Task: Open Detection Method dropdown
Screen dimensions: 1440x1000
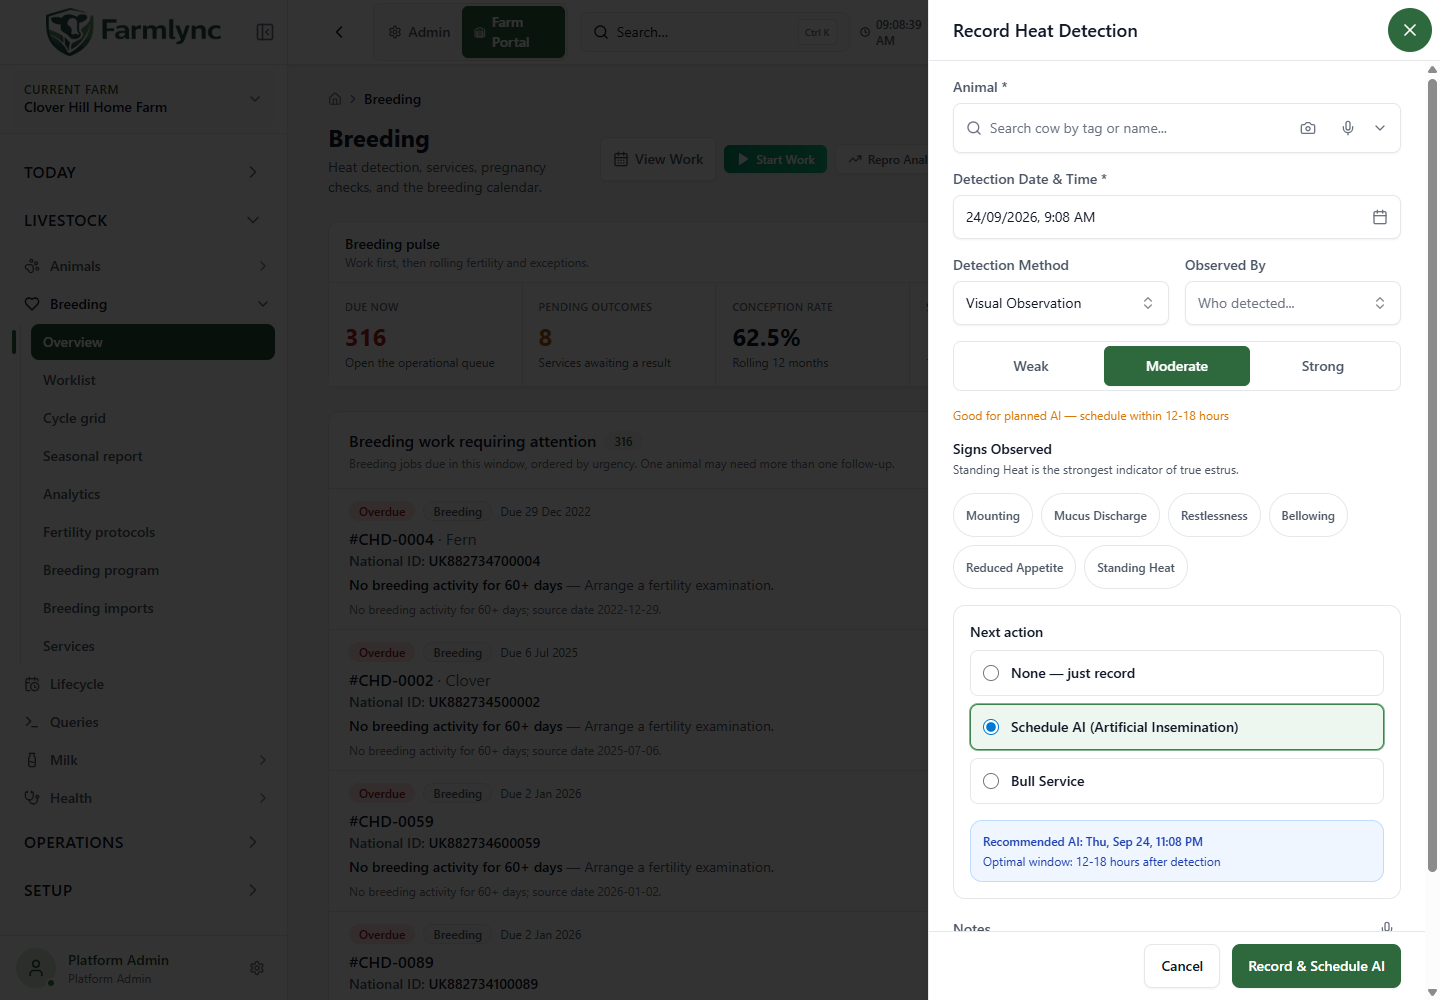Action: pyautogui.click(x=1061, y=303)
